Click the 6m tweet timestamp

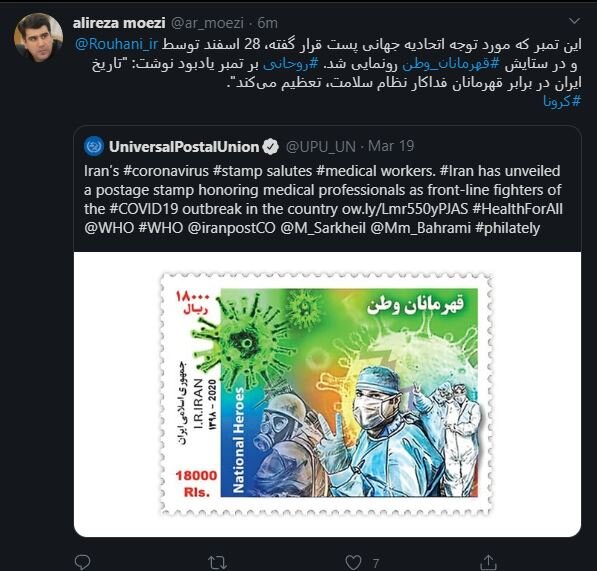(267, 23)
